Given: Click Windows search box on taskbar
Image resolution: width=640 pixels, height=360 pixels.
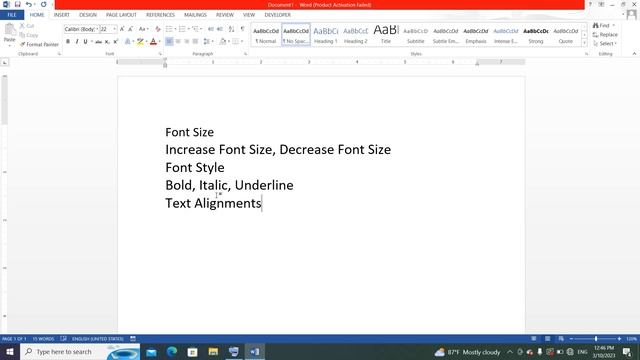Looking at the screenshot, I should [x=80, y=352].
